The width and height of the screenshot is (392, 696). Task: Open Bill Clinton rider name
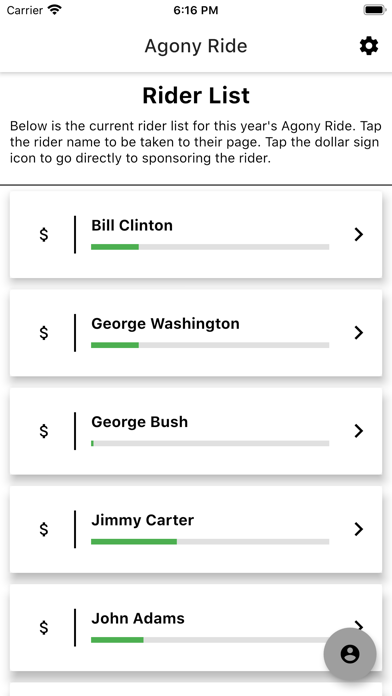(x=132, y=225)
